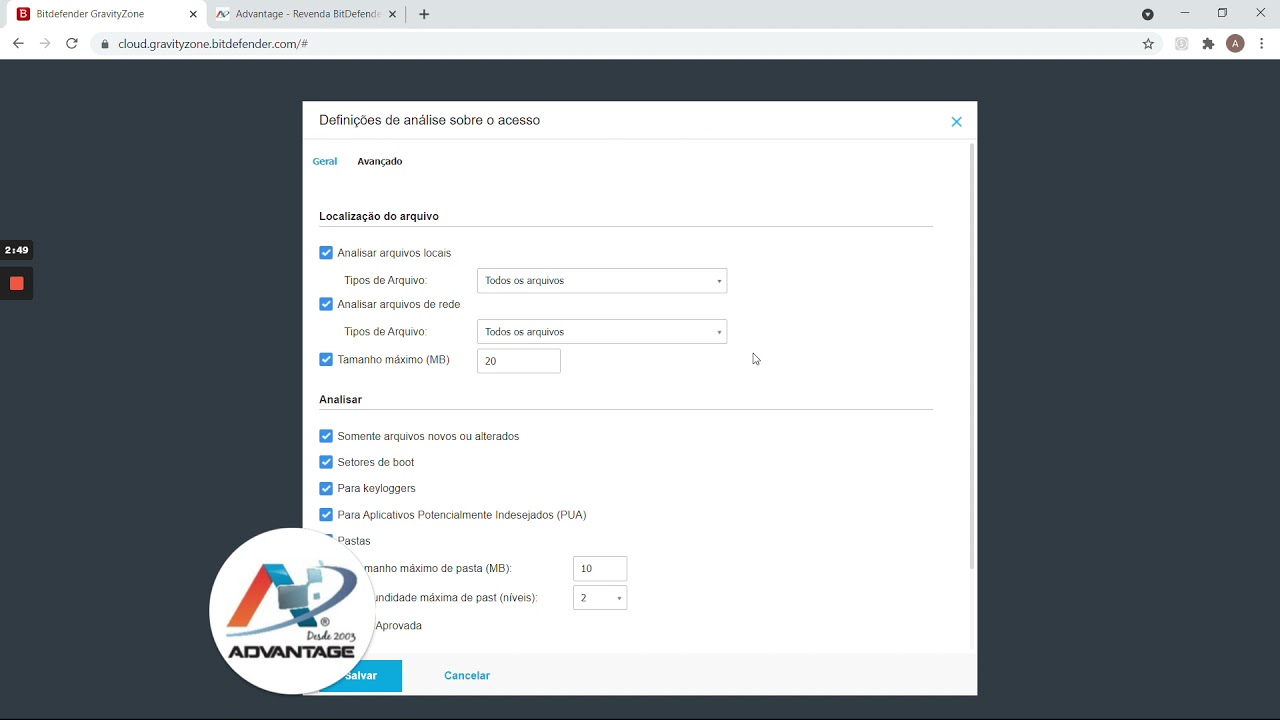This screenshot has height=720, width=1280.
Task: Click the Pastas label
Action: click(x=354, y=541)
